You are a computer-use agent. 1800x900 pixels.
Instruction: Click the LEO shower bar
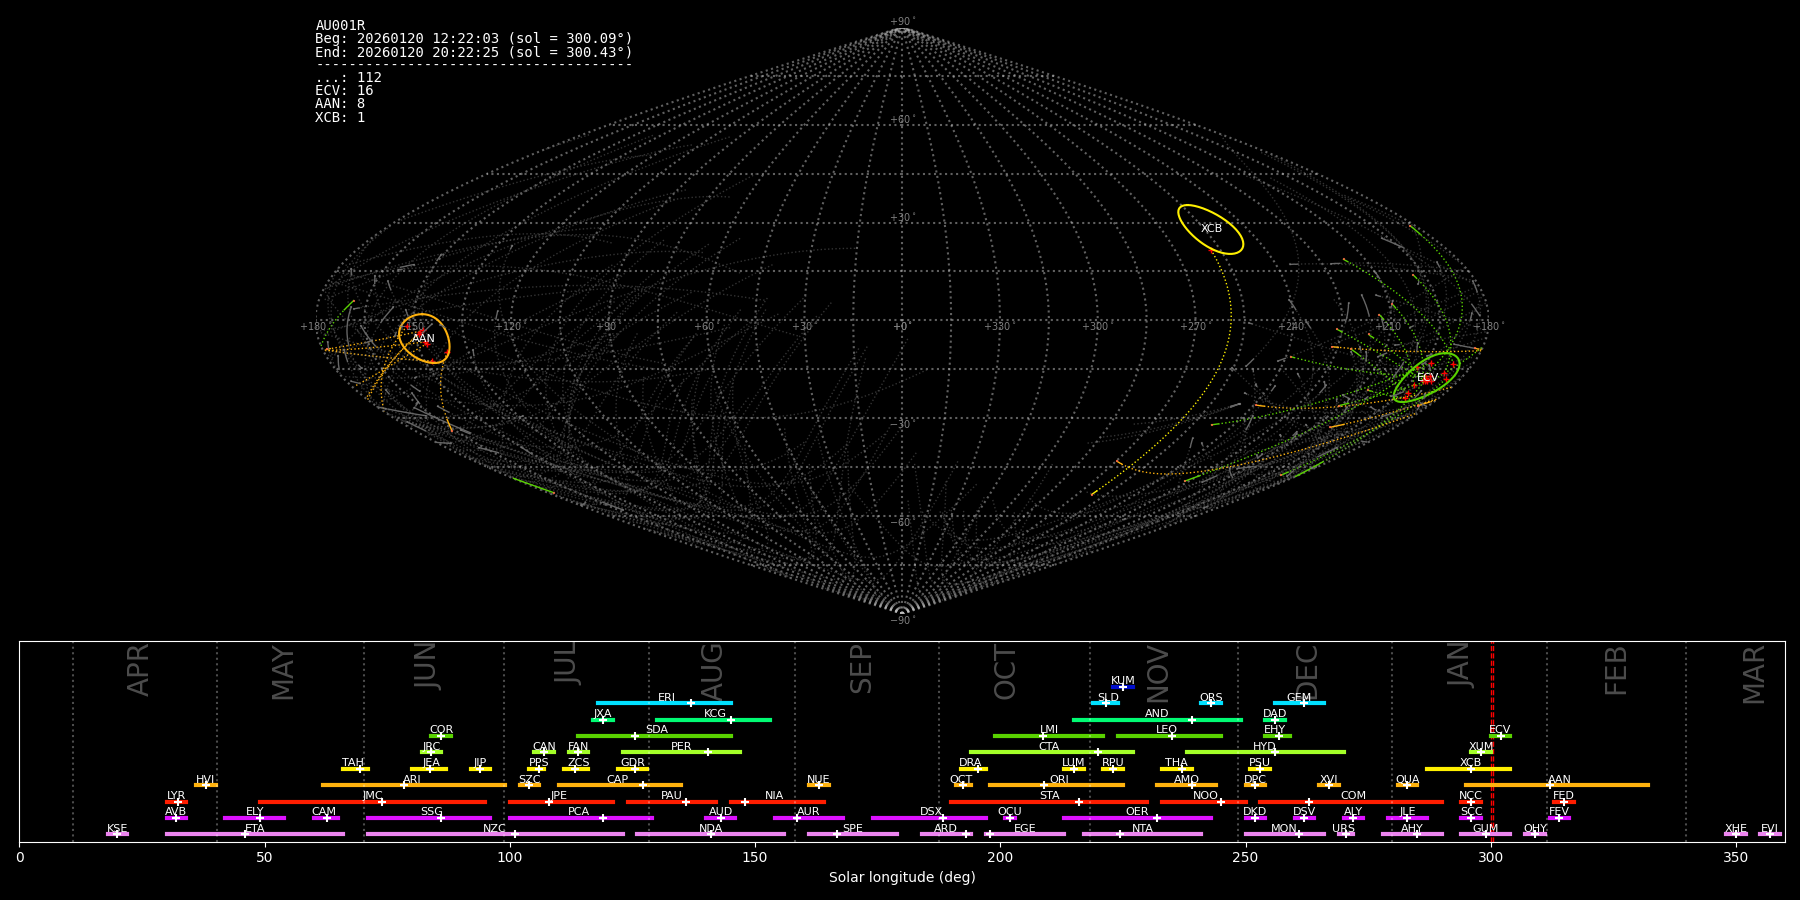tap(1169, 736)
